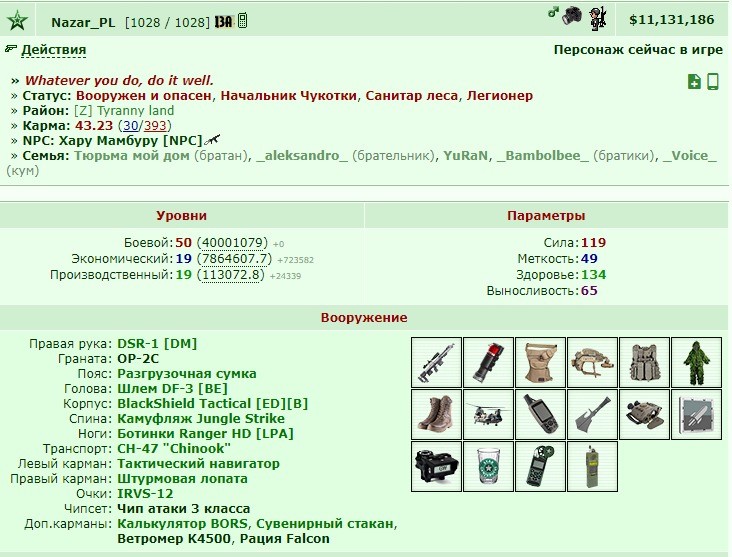This screenshot has height=557, width=732.
Task: Open family member YuRaN profile
Action: click(x=465, y=155)
